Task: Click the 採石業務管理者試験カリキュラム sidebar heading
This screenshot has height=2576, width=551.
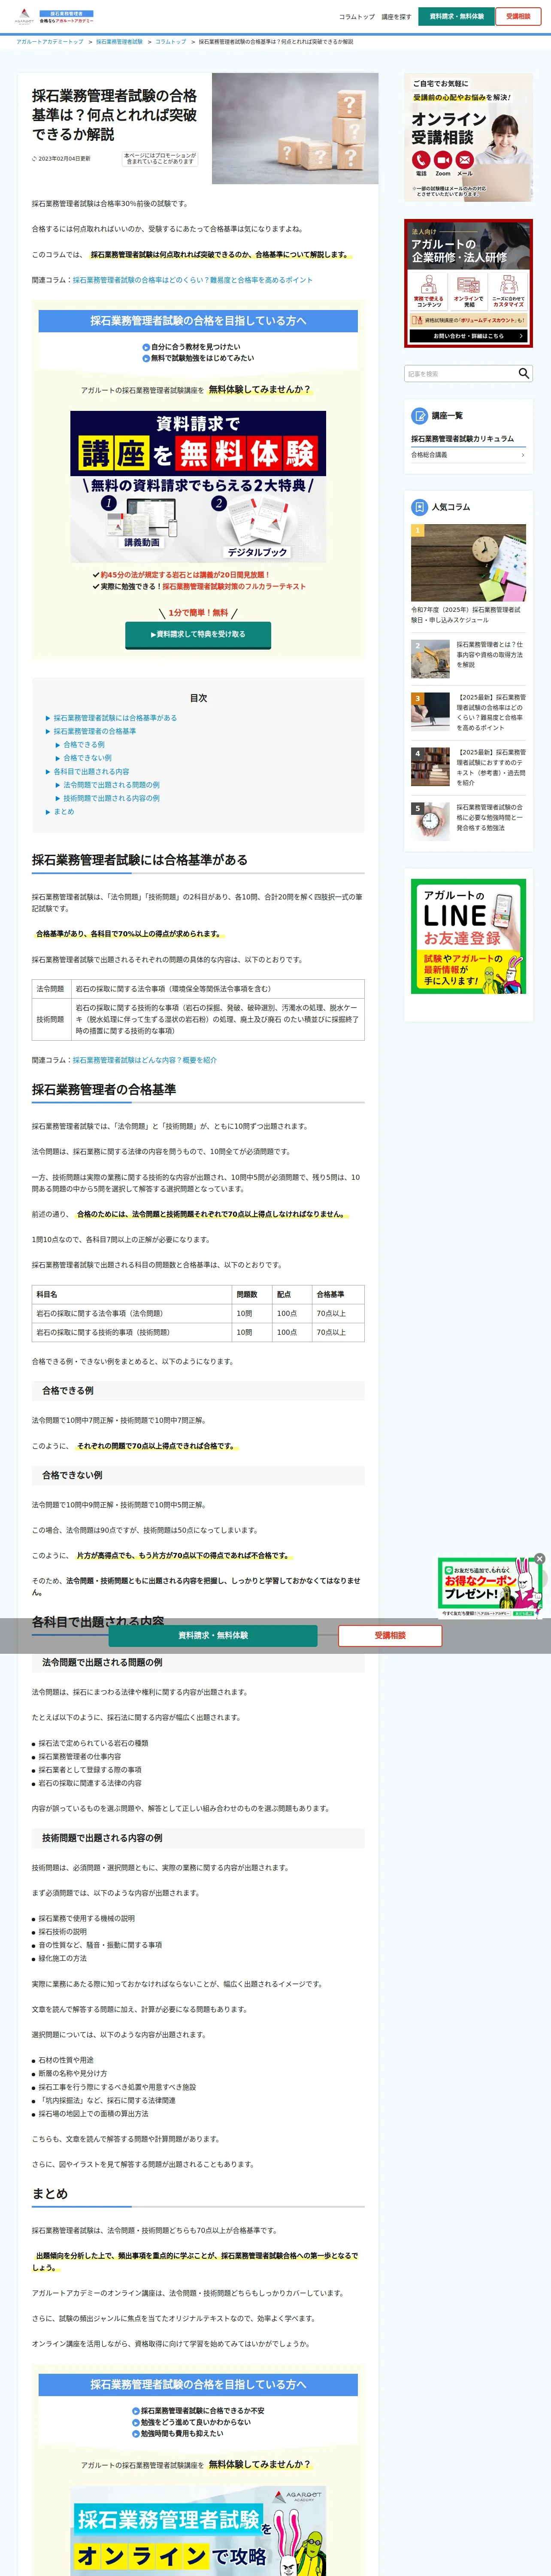Action: (x=462, y=439)
